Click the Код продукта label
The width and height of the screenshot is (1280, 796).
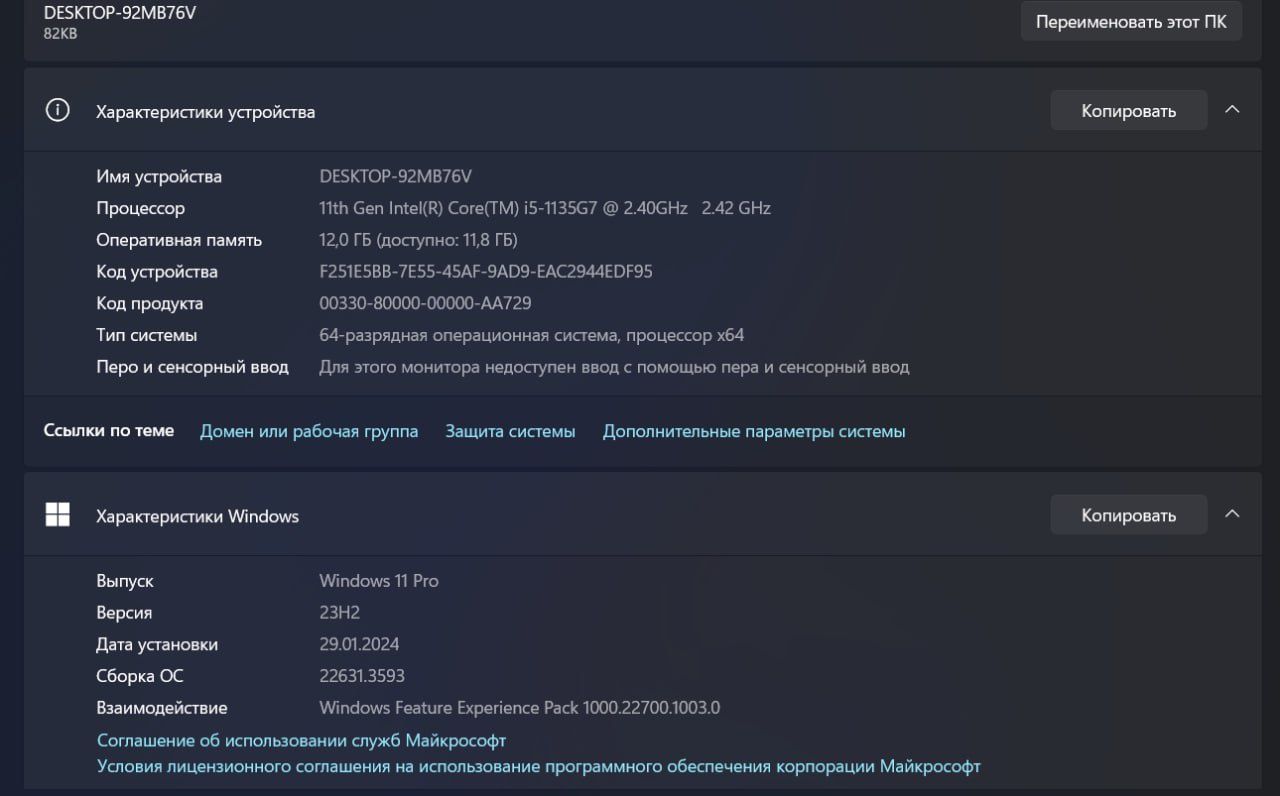[x=150, y=303]
